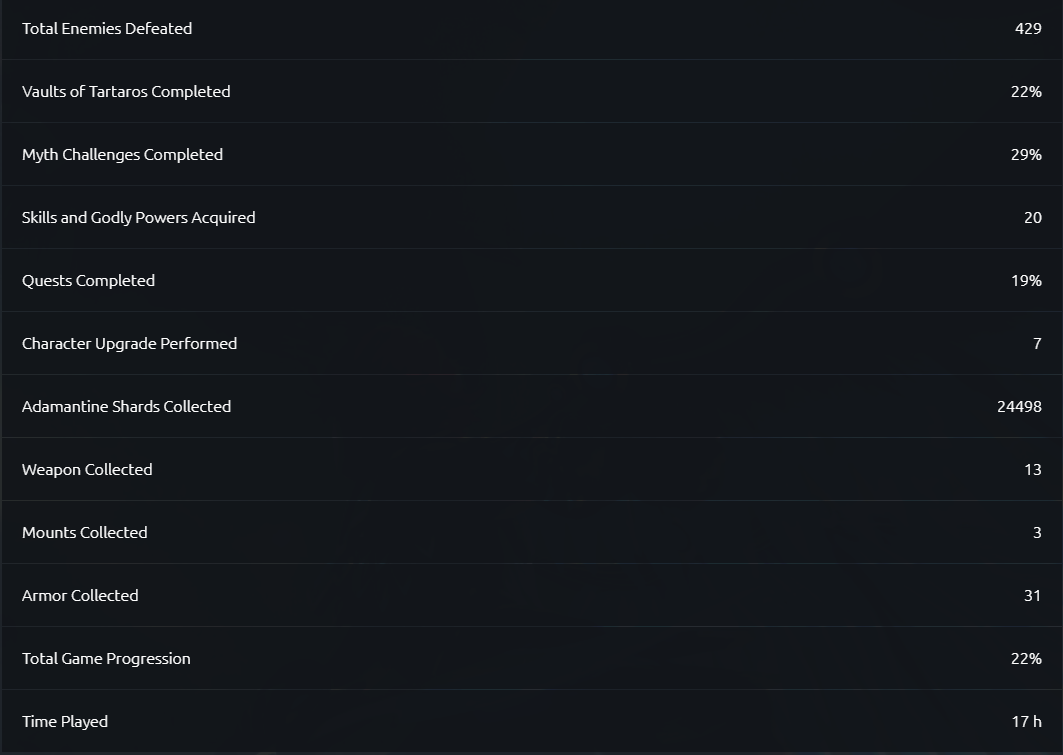Click the 13 weapons collected value

[1032, 470]
